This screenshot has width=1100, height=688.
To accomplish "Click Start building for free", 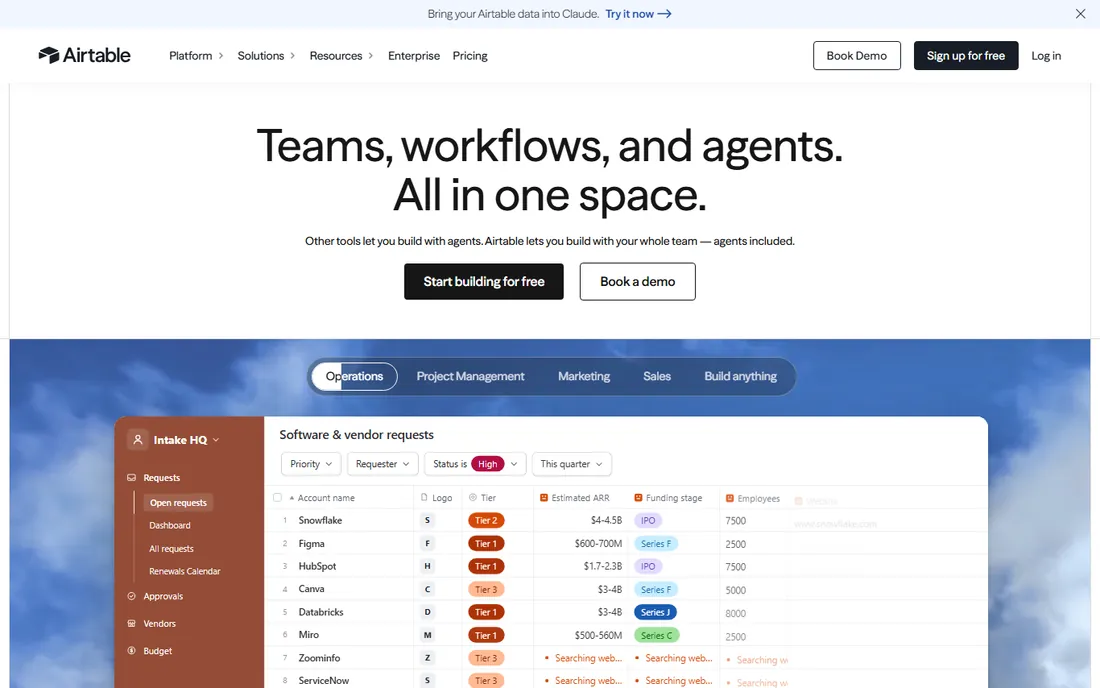I will tap(484, 281).
